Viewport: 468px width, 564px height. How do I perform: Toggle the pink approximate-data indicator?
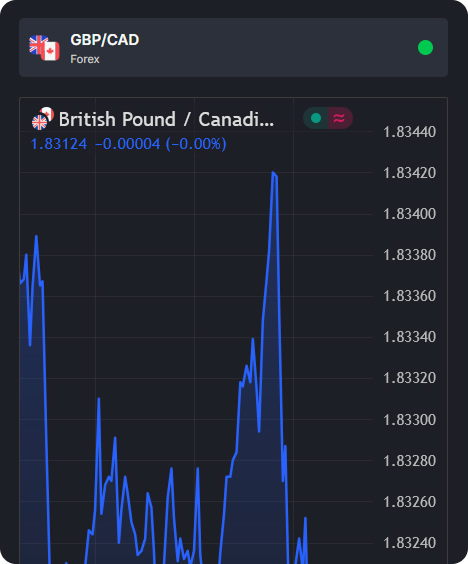tap(340, 118)
